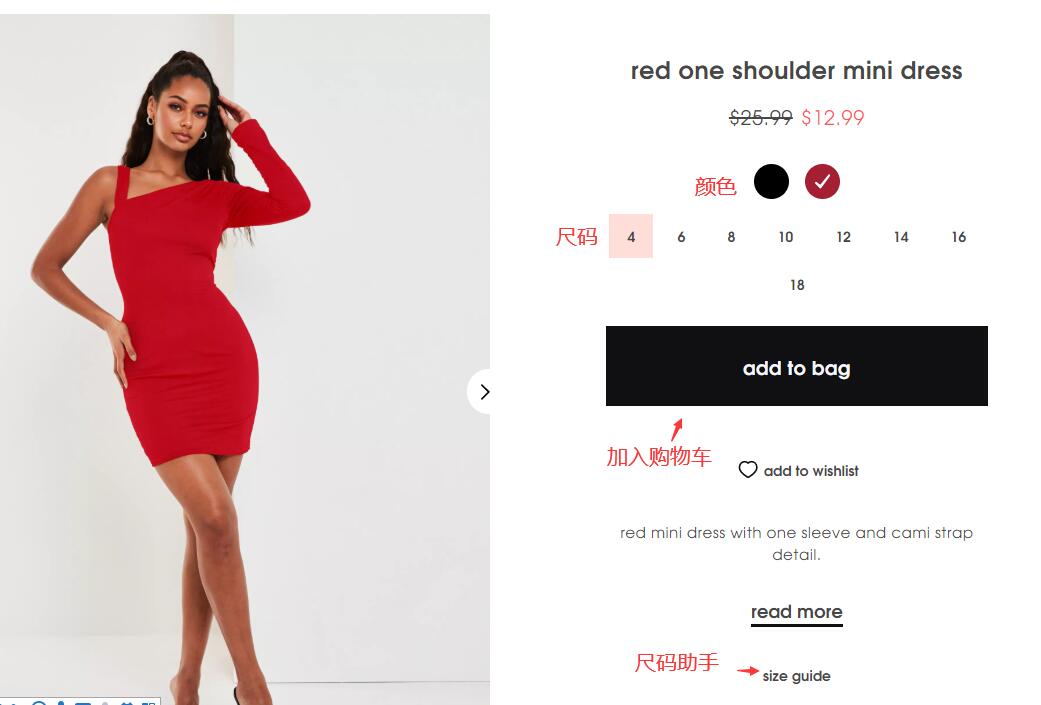
Task: Select size 18
Action: click(x=797, y=285)
